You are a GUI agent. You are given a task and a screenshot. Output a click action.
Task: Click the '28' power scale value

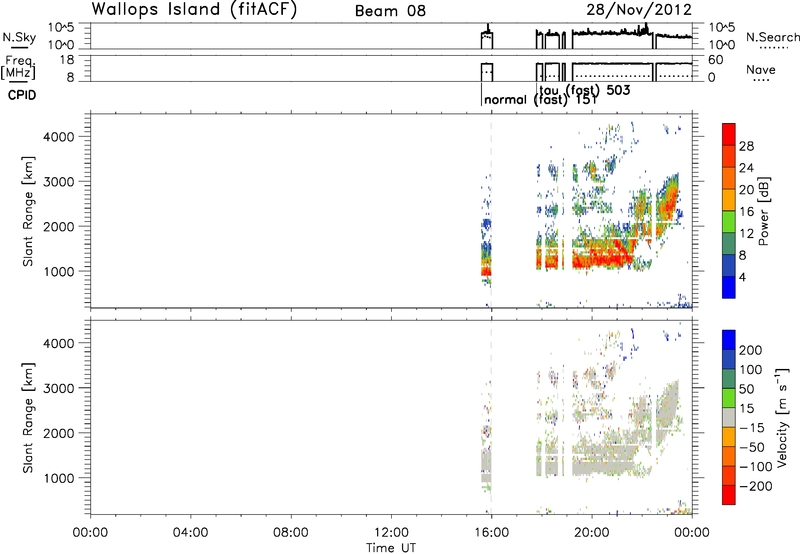[x=746, y=146]
